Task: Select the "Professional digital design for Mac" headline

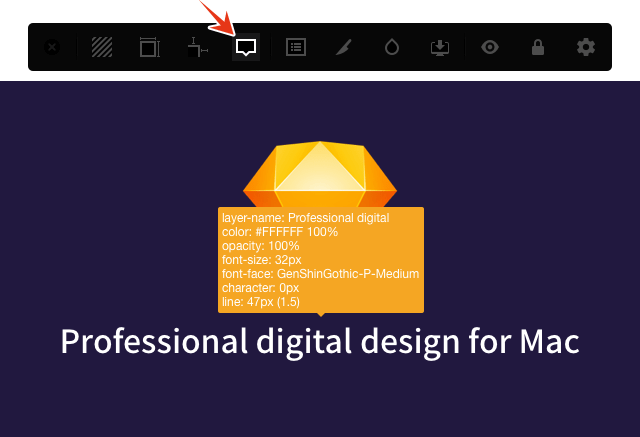Action: pyautogui.click(x=320, y=341)
